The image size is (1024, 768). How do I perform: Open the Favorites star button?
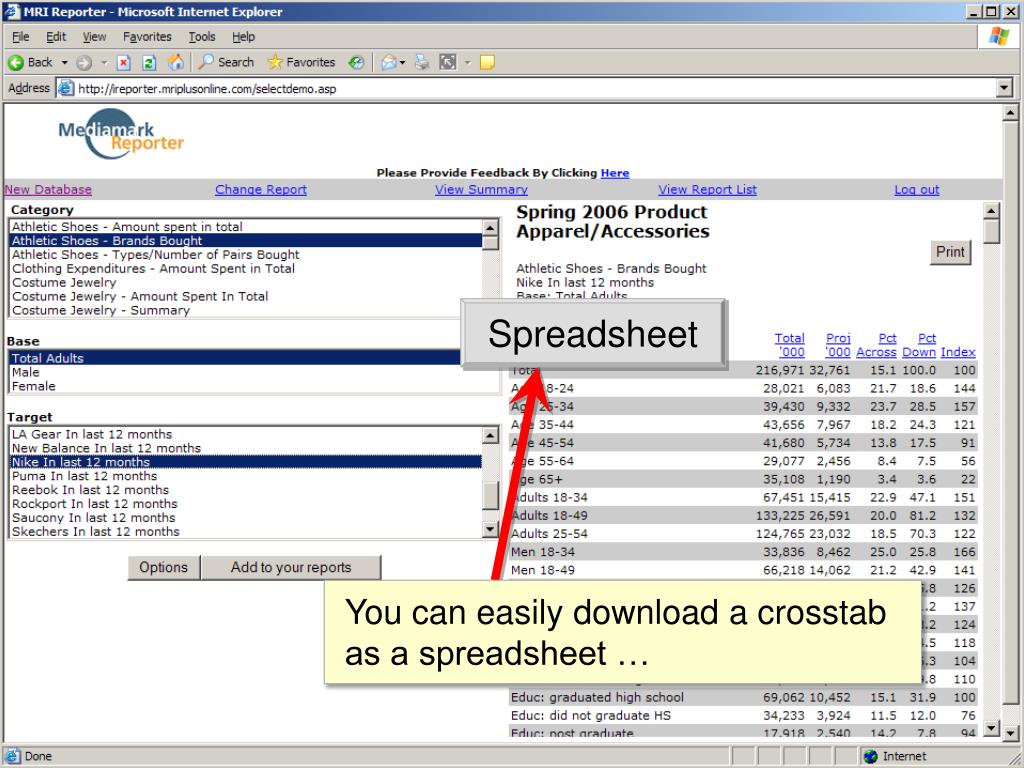click(x=301, y=62)
